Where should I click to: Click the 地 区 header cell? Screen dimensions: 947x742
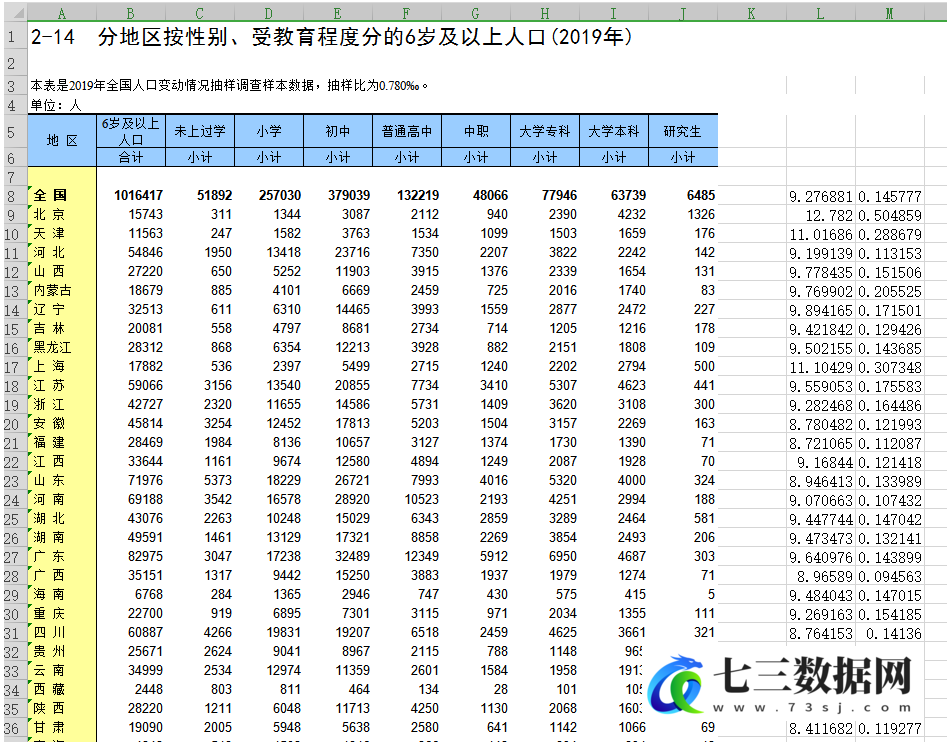pos(62,140)
